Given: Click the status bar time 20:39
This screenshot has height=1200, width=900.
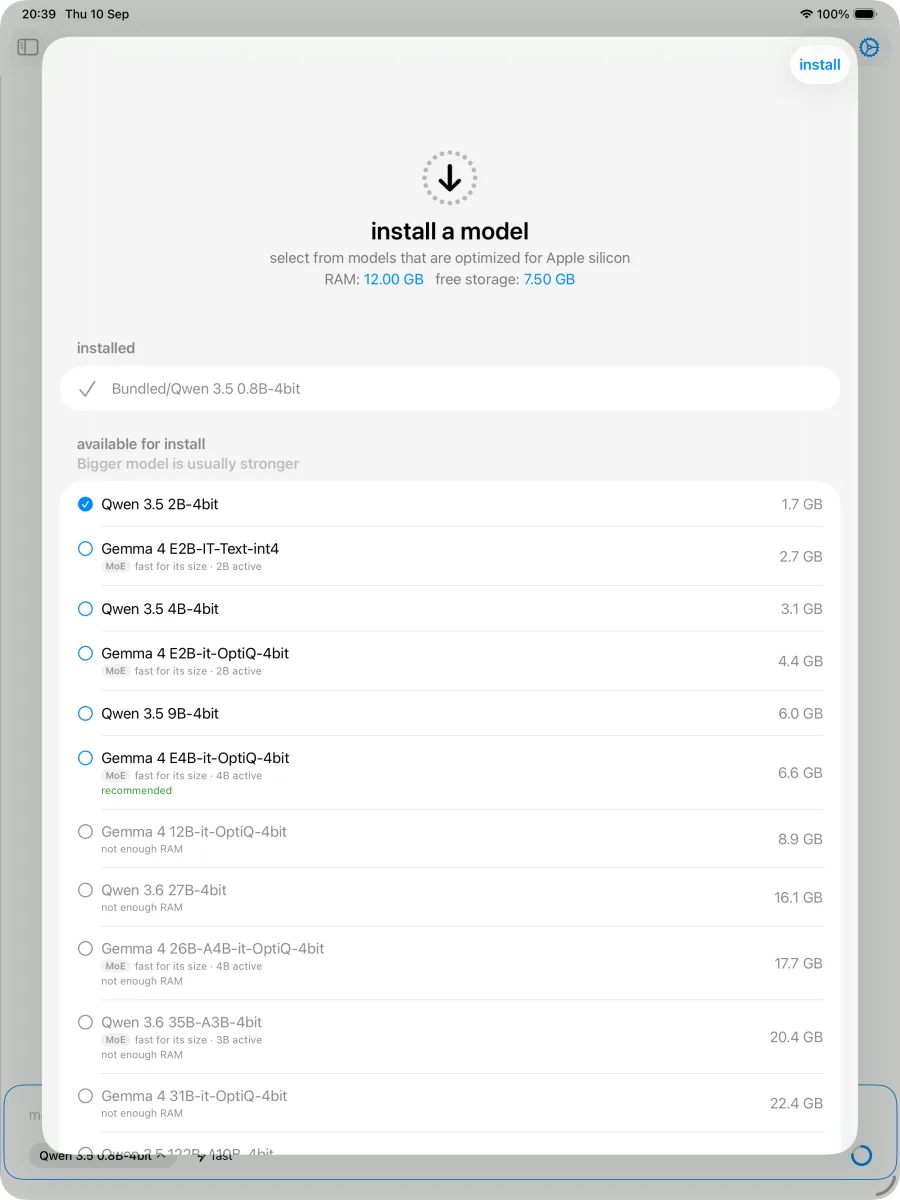Looking at the screenshot, I should (39, 14).
